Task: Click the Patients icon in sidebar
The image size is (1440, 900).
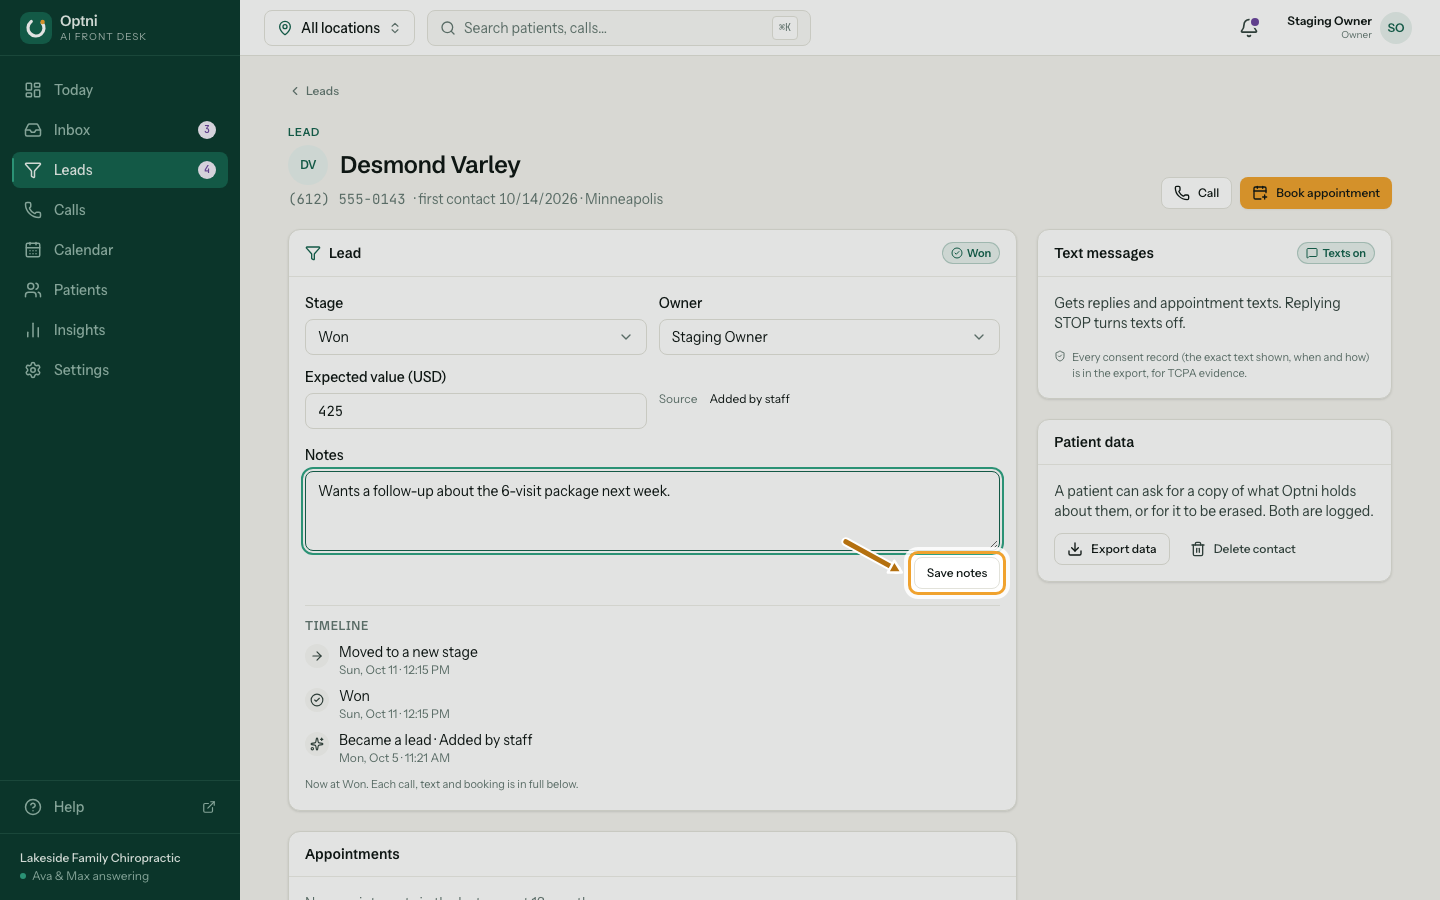Action: coord(33,290)
